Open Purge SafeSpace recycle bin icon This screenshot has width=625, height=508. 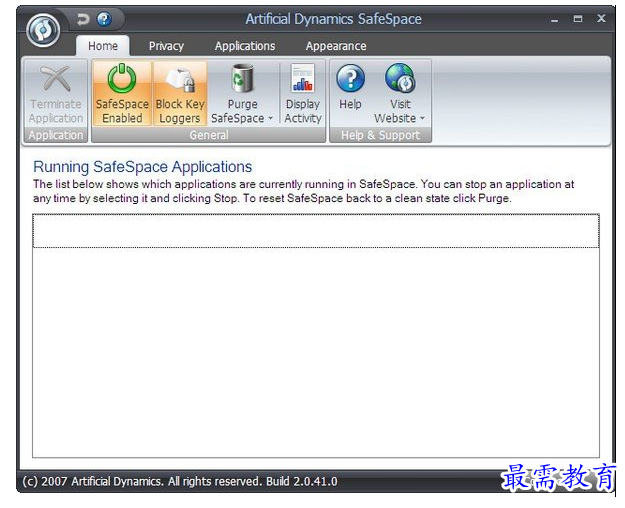click(x=242, y=78)
